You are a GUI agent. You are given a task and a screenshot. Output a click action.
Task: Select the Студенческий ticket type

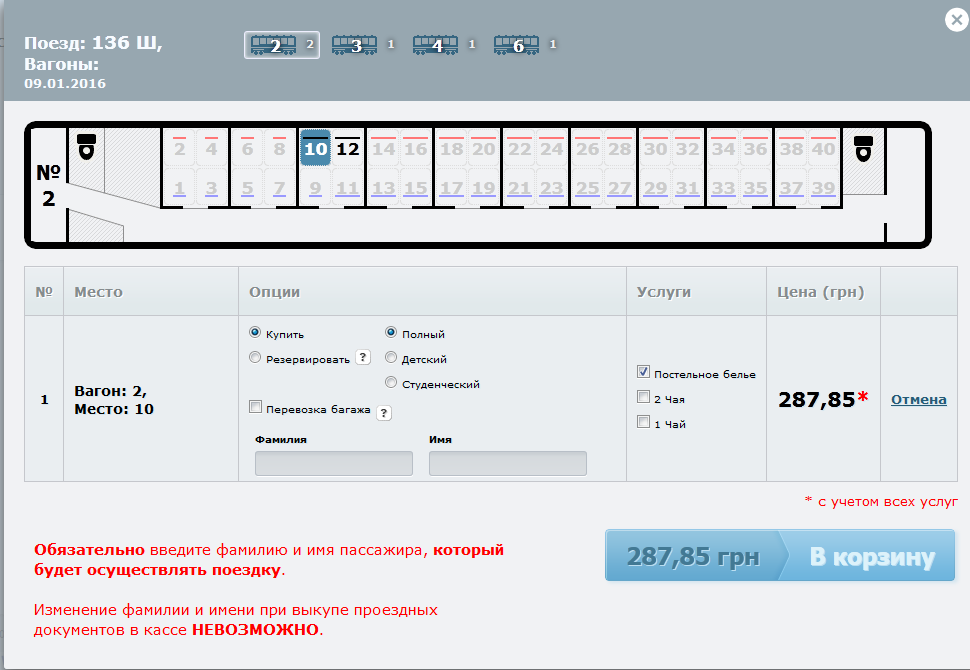point(391,383)
